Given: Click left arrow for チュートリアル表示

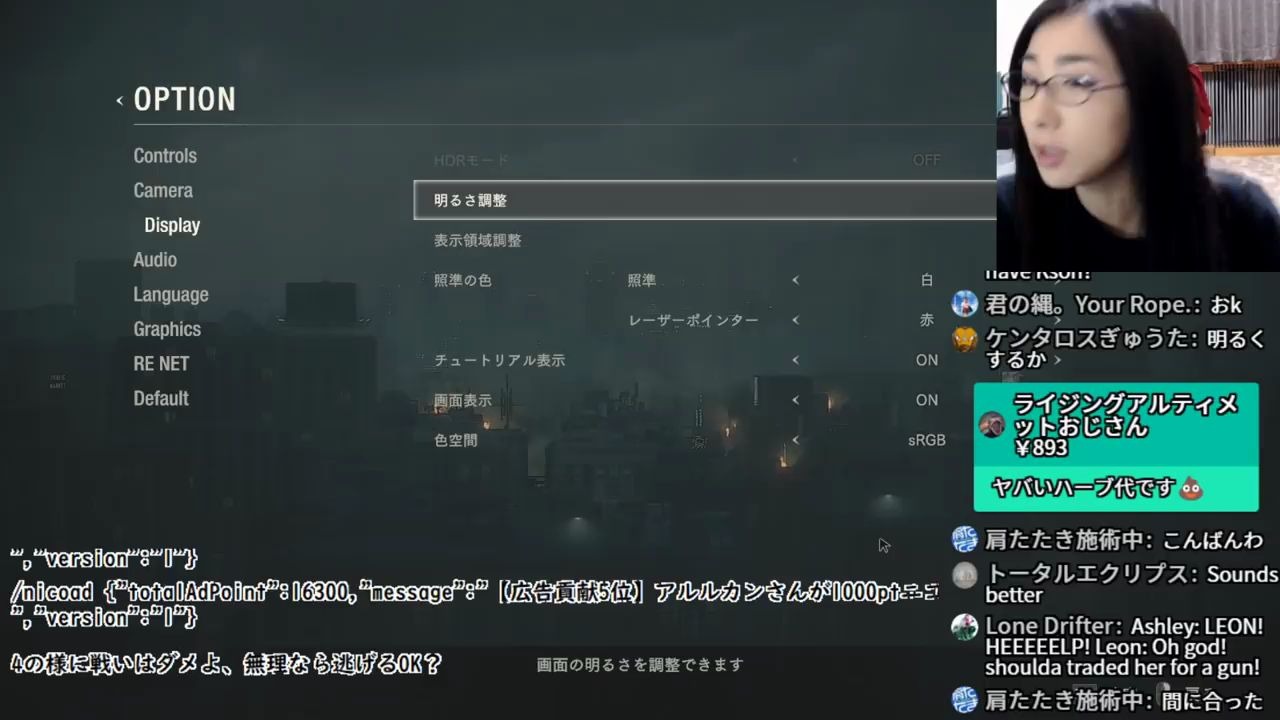Looking at the screenshot, I should (795, 360).
